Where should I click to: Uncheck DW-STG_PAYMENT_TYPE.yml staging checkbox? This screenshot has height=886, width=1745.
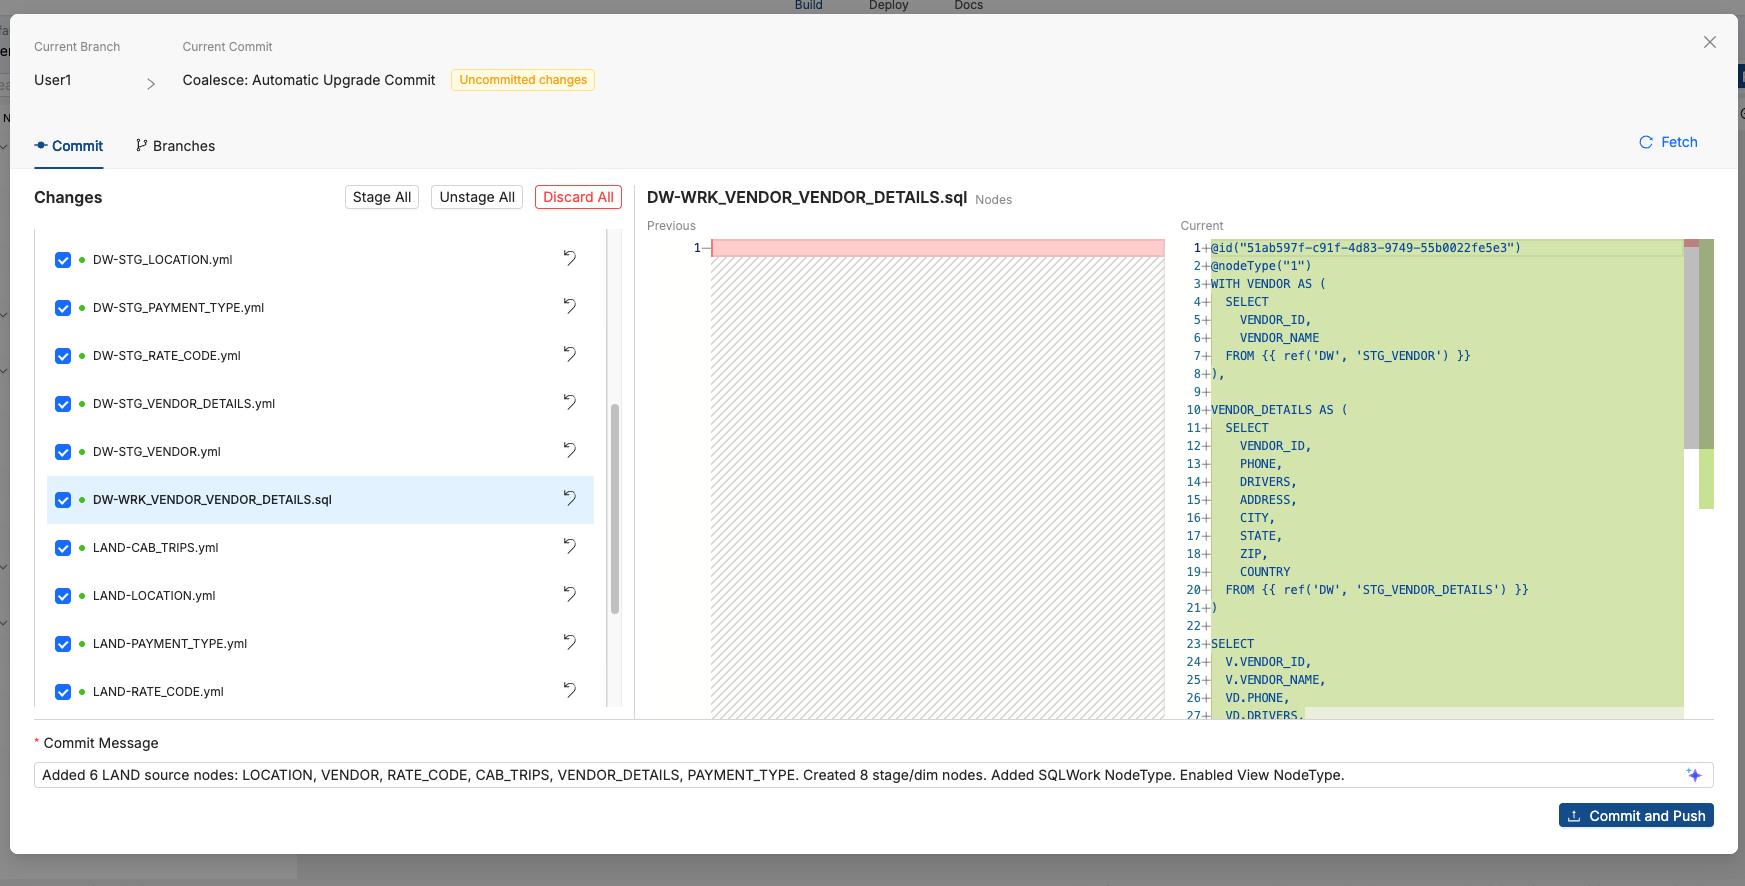[x=63, y=308]
